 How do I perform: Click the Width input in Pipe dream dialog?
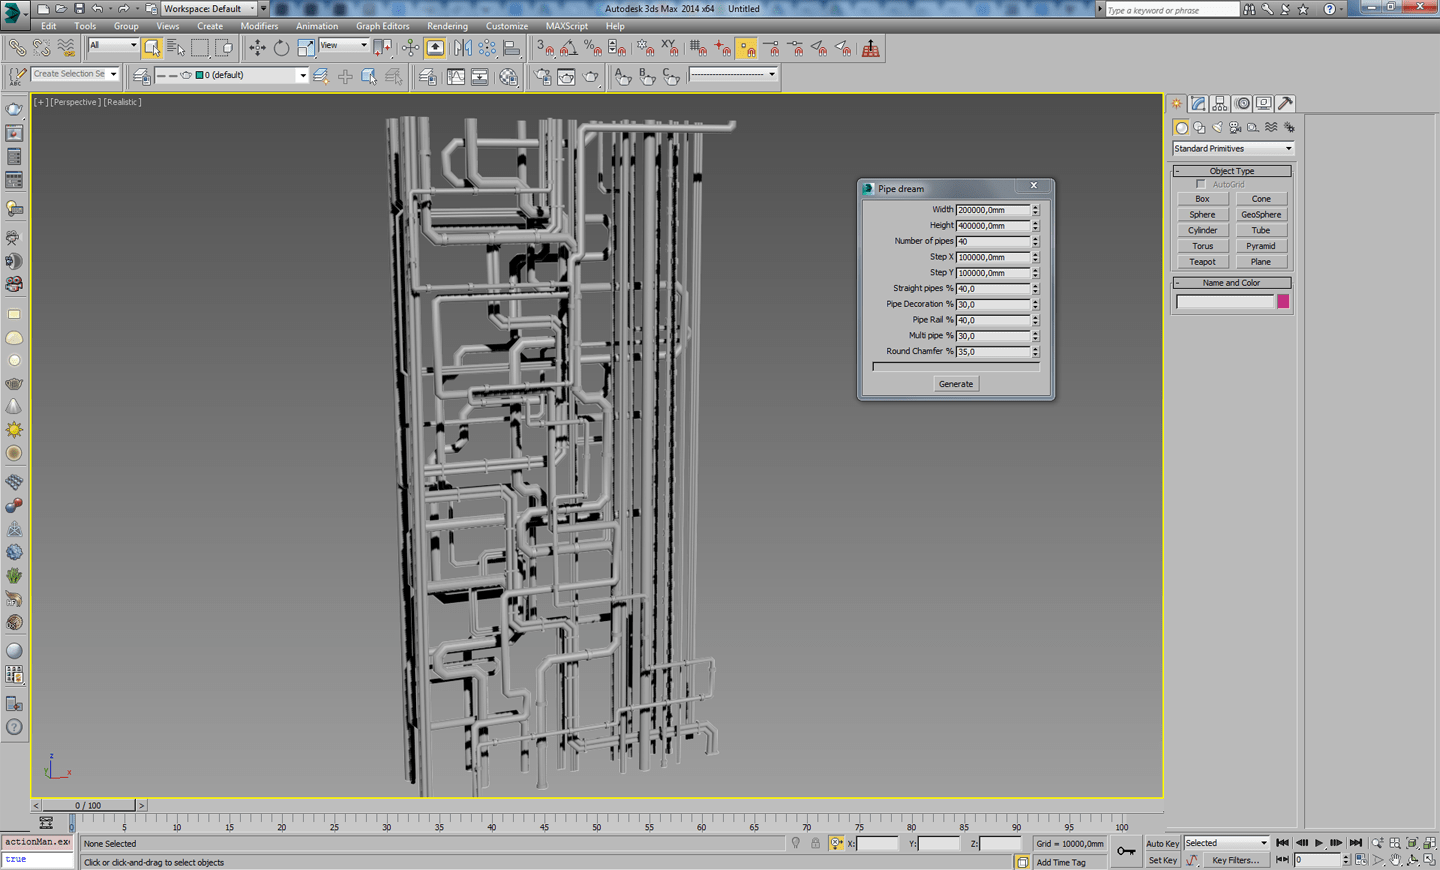click(995, 210)
